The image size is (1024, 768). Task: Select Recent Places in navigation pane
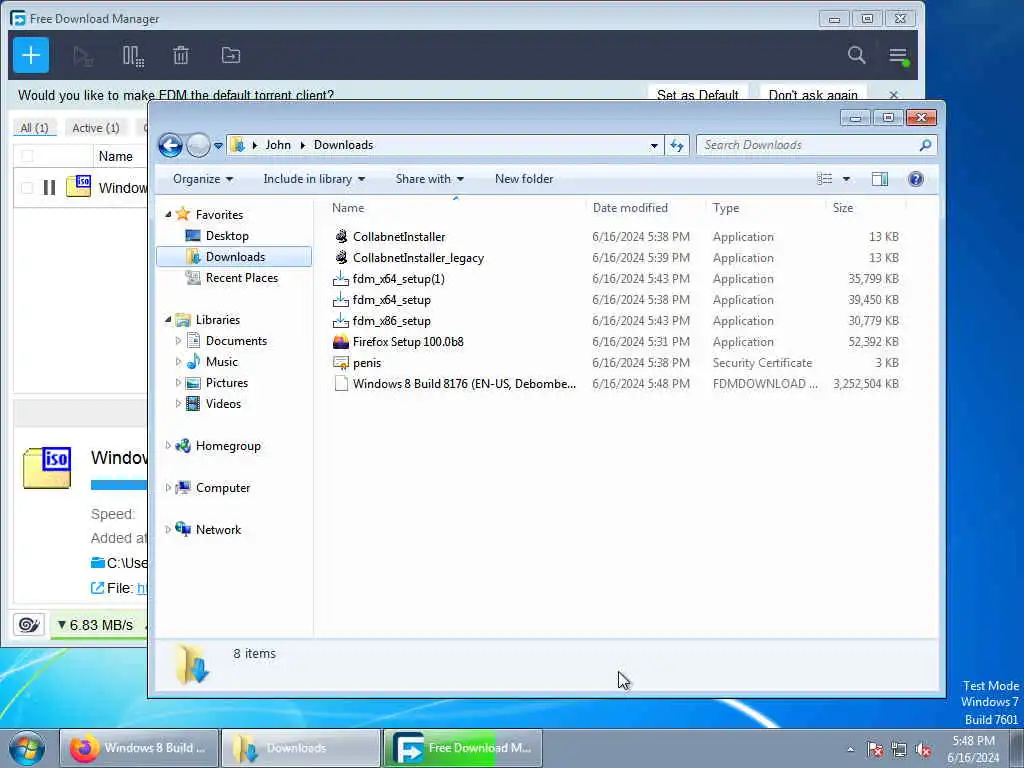tap(242, 278)
